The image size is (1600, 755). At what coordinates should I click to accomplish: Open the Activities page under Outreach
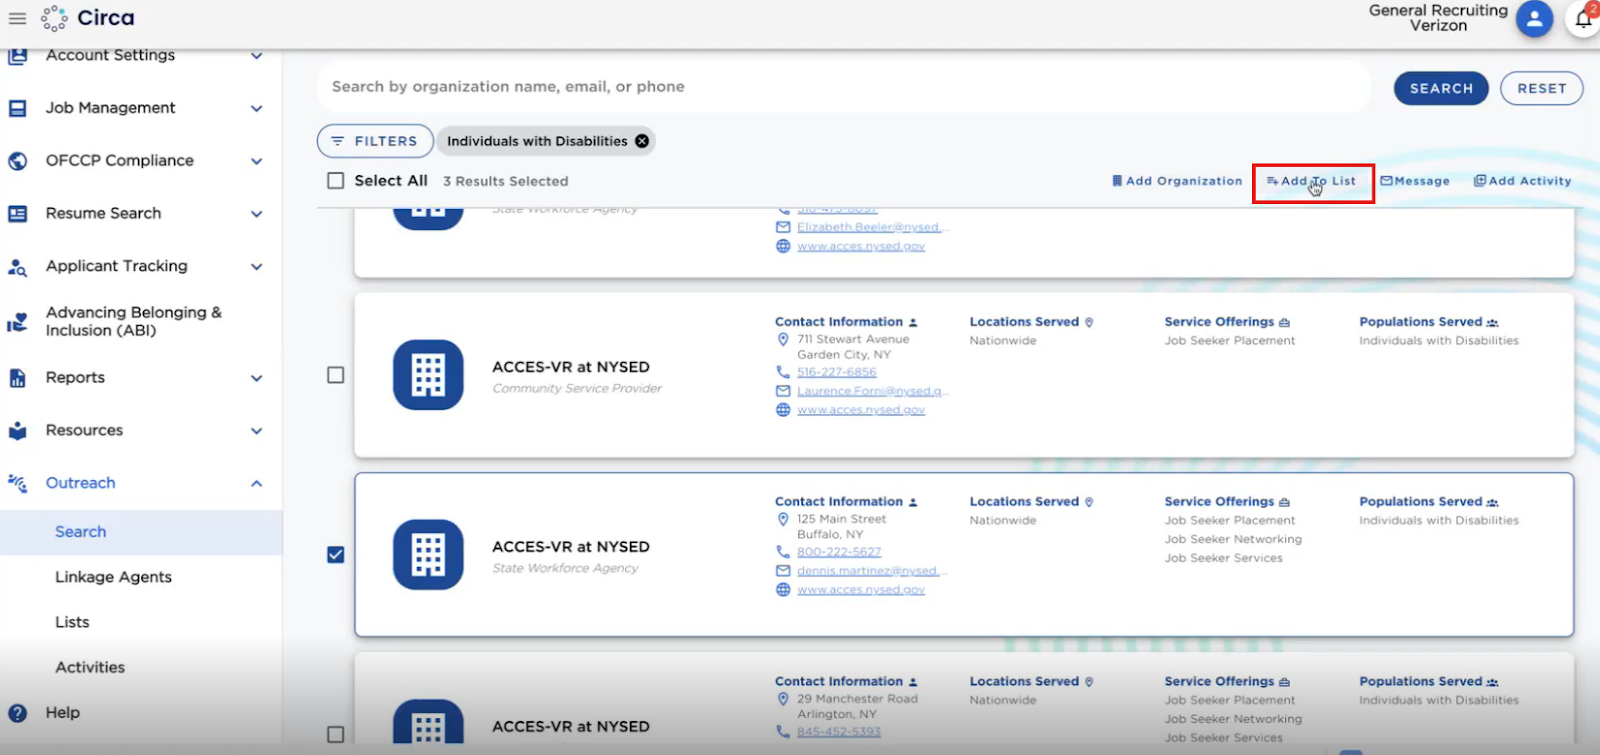tap(90, 667)
